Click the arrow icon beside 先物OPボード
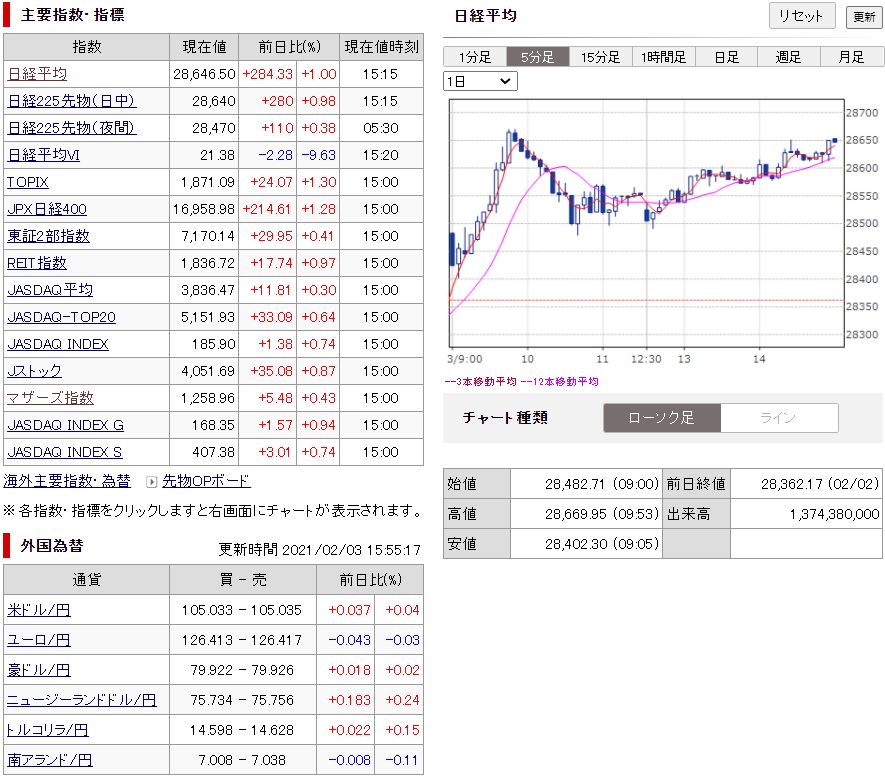This screenshot has width=885, height=777. click(x=151, y=482)
